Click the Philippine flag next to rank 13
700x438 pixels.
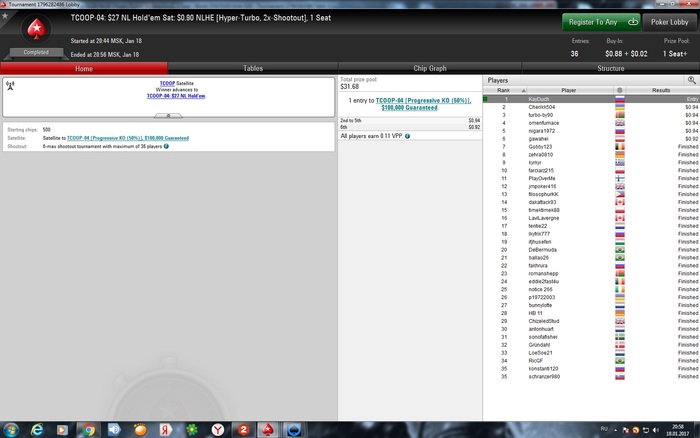(620, 194)
